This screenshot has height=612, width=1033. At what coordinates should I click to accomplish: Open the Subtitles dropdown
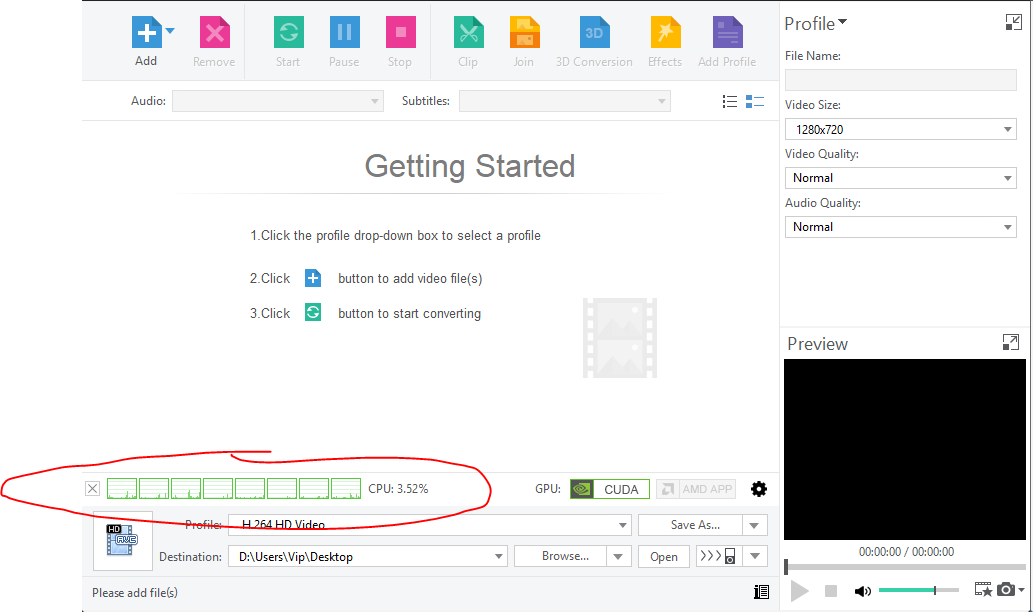(x=565, y=101)
